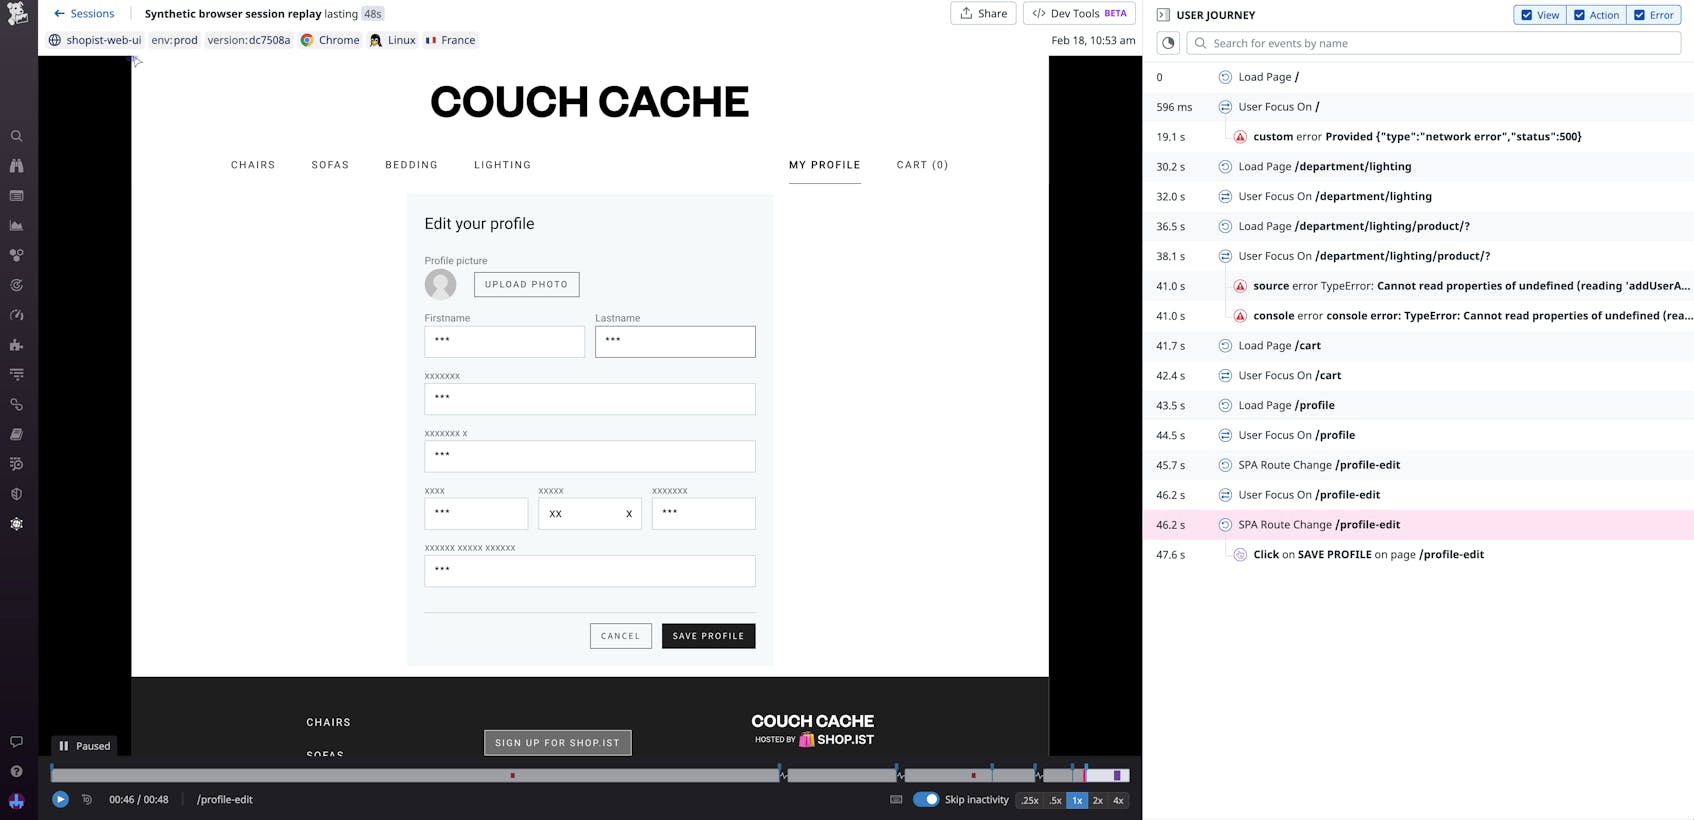Turn off the Skip inactivity toggle
The image size is (1694, 820).
(x=926, y=799)
